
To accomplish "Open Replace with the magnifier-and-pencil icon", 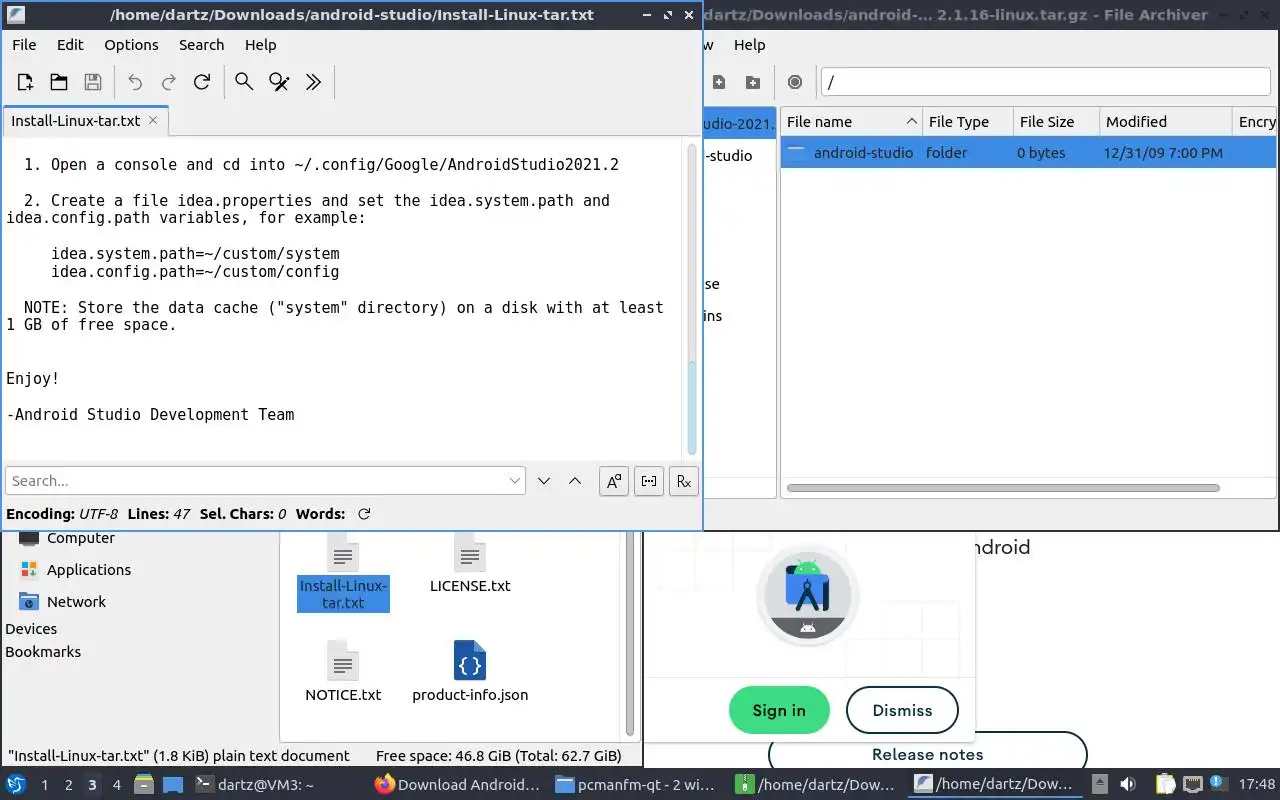I will pos(279,82).
